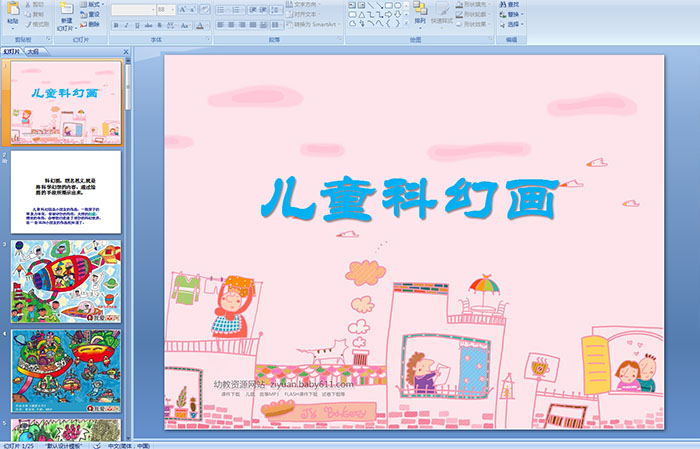This screenshot has width=700, height=449.
Task: Click the Increase Indent button
Action: pos(263,10)
